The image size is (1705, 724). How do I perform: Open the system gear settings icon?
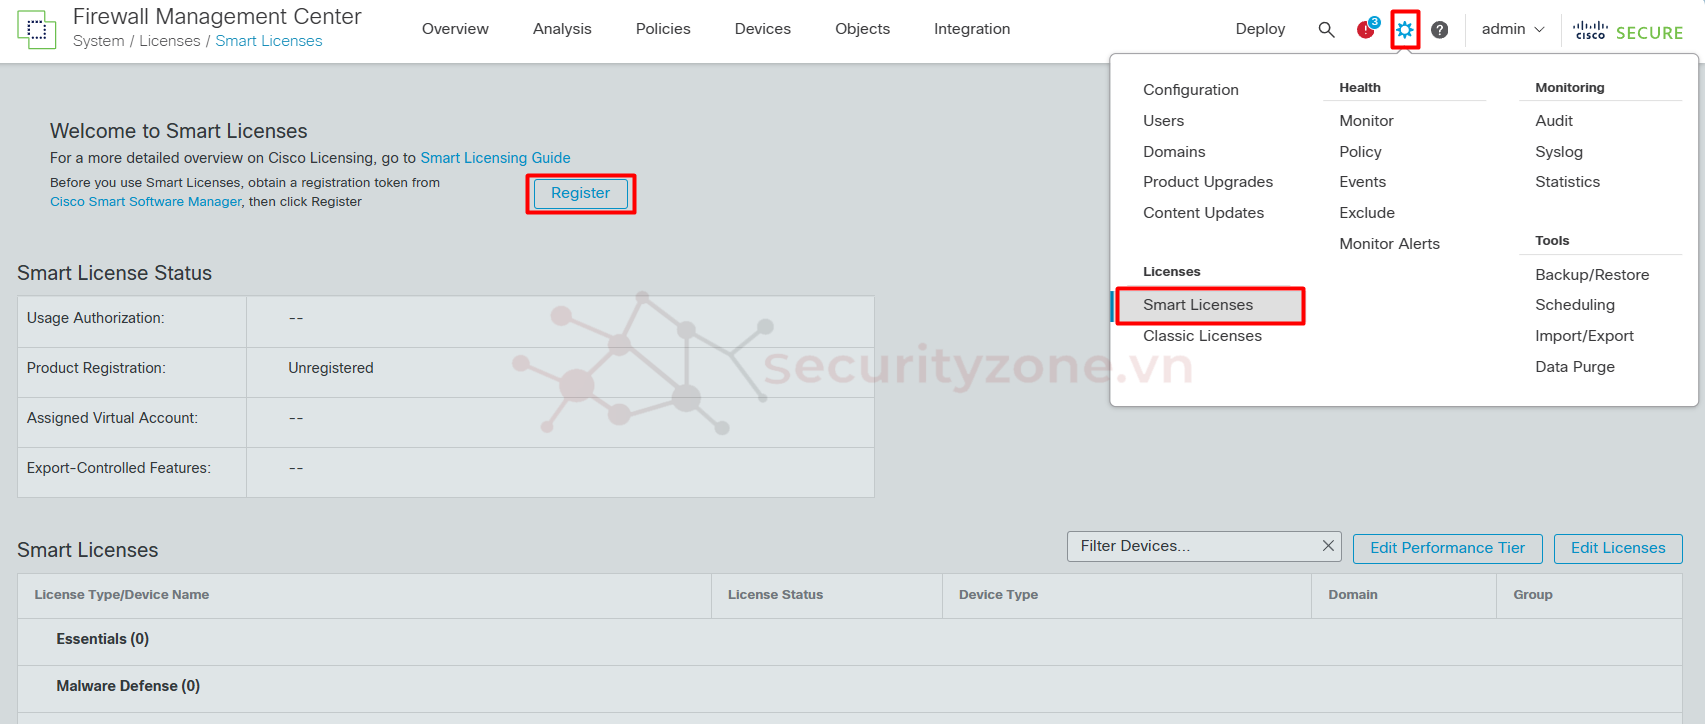click(1405, 29)
